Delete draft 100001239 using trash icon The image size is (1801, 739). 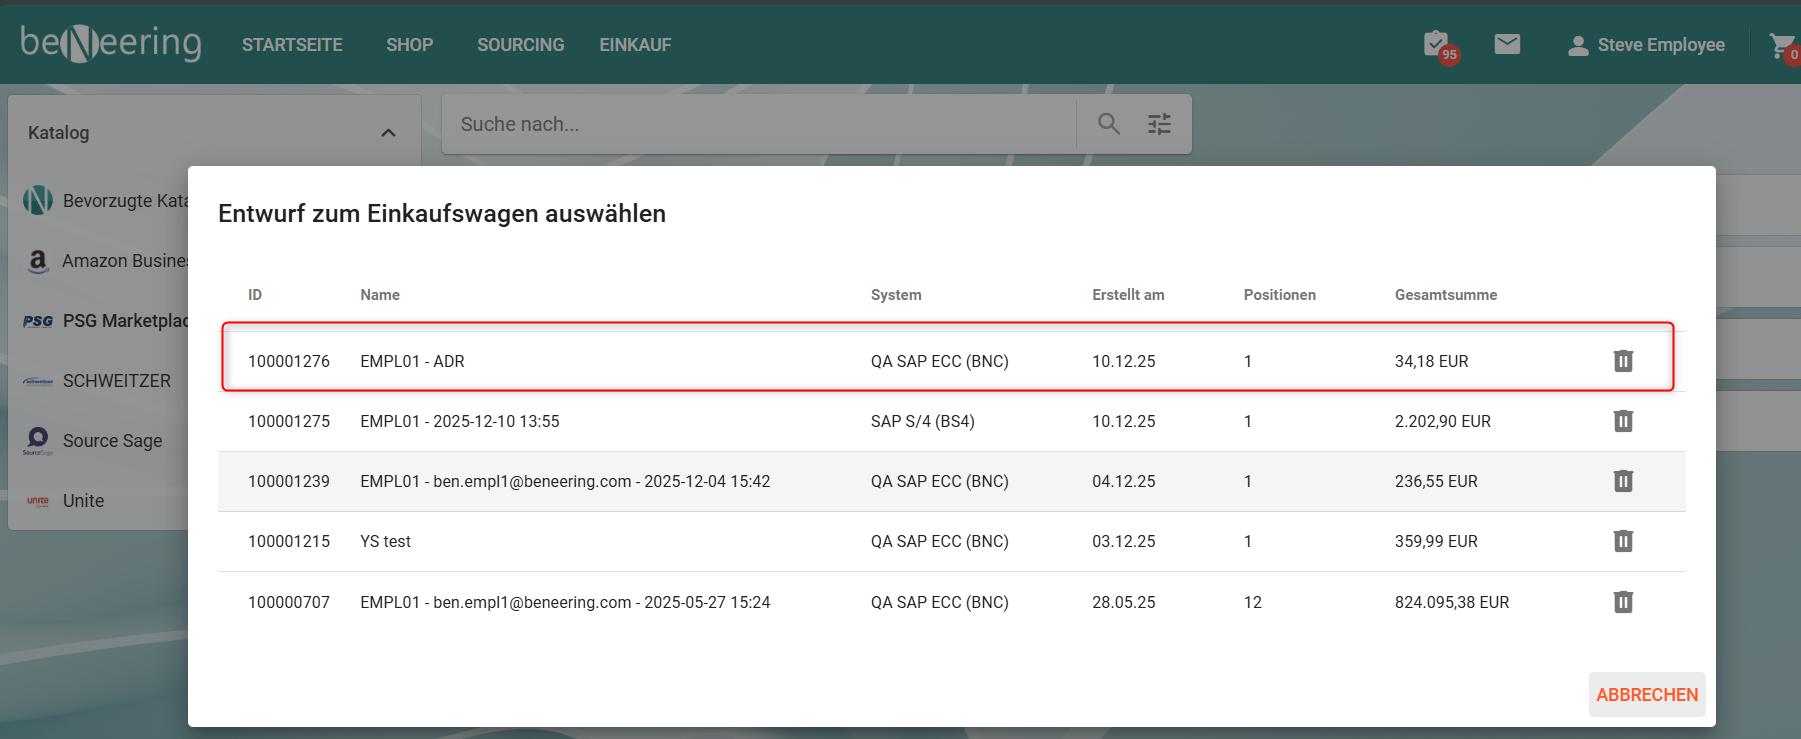coord(1622,481)
